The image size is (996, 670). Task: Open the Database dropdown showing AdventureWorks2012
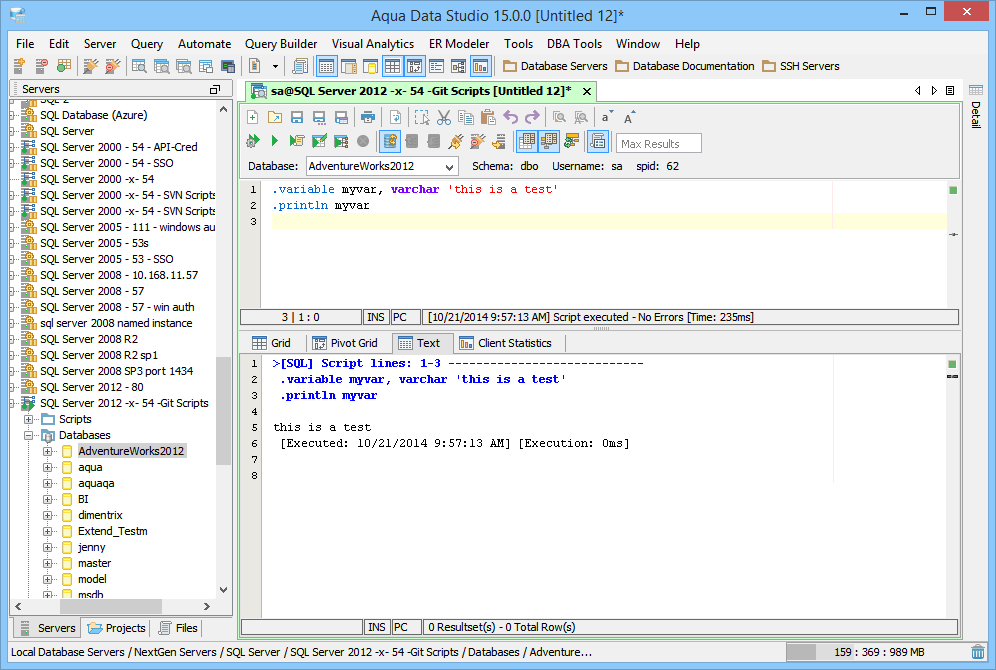click(448, 167)
